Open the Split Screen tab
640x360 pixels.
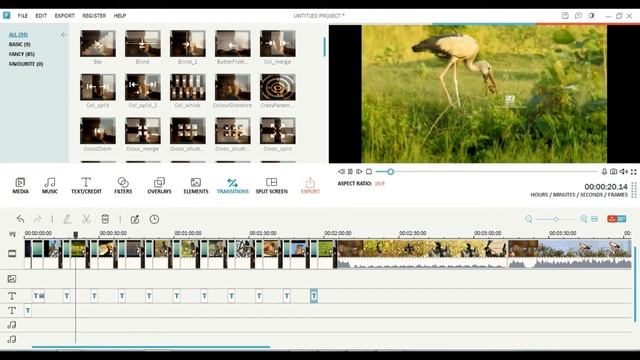click(x=271, y=185)
